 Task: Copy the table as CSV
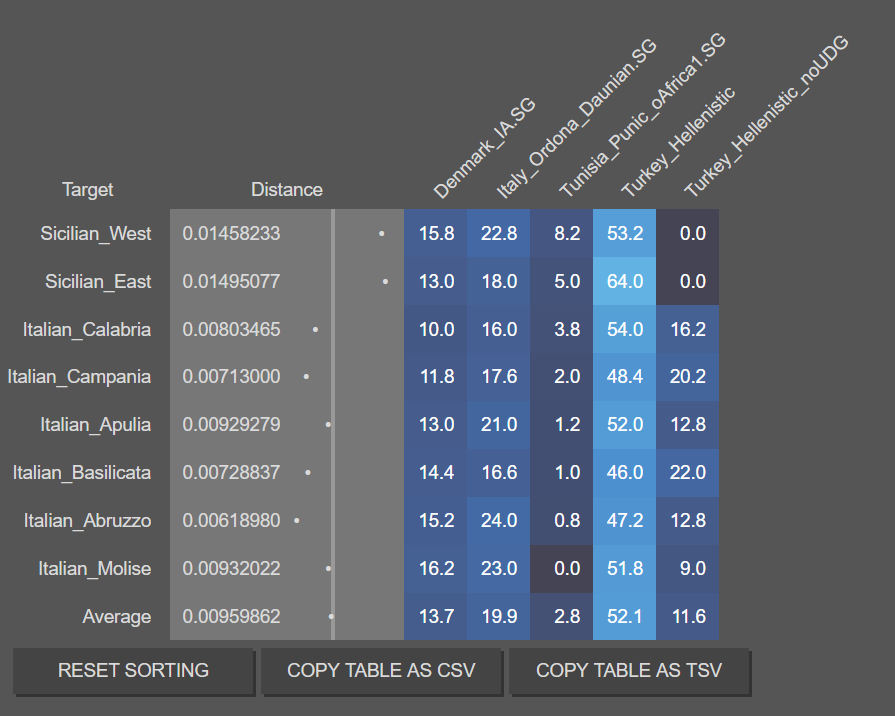coord(381,670)
